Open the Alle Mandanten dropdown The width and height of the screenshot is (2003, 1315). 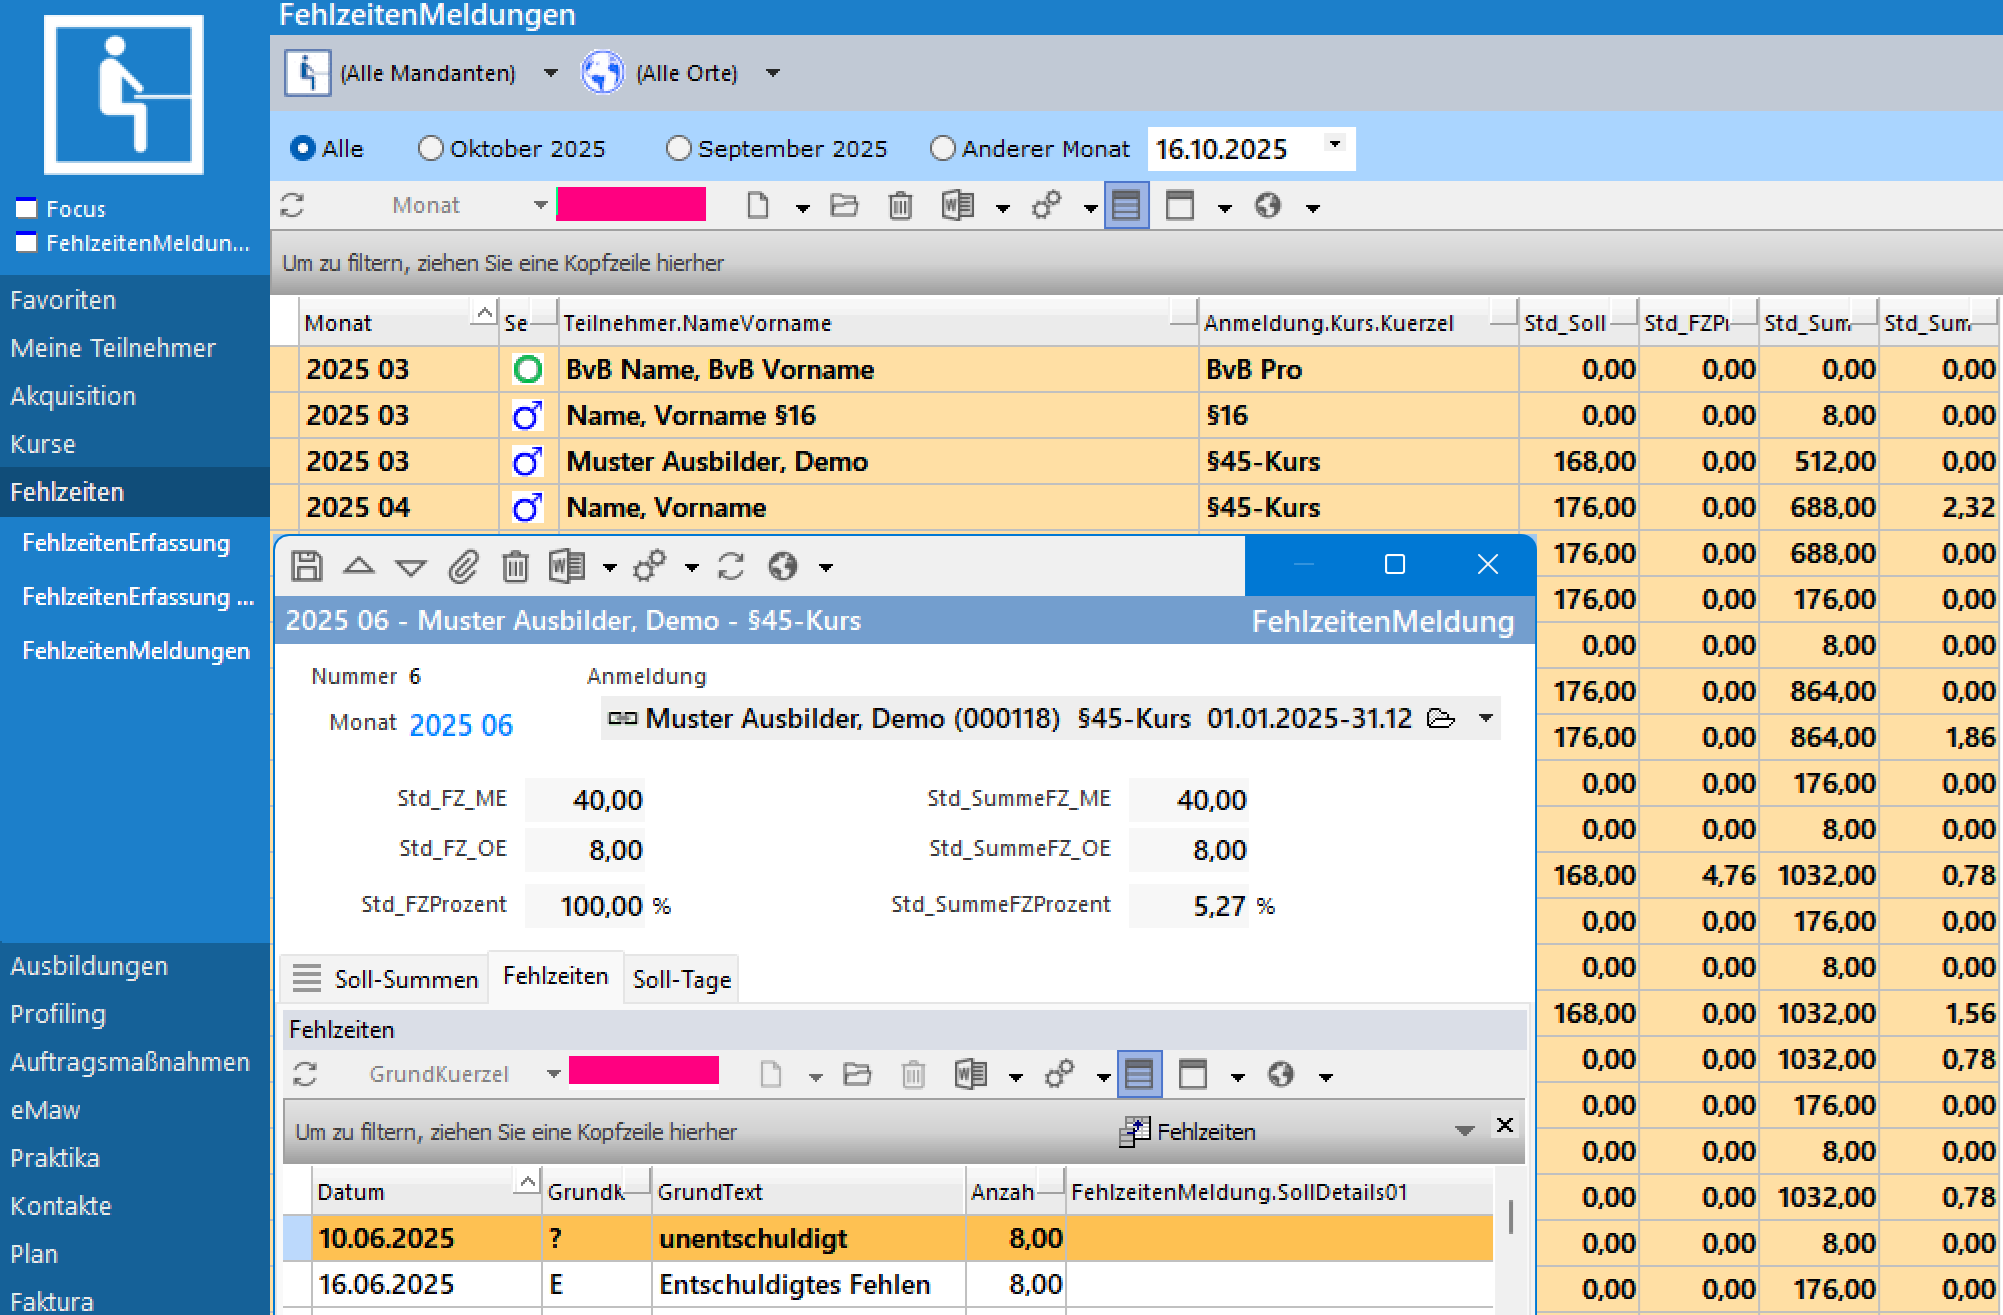point(550,73)
